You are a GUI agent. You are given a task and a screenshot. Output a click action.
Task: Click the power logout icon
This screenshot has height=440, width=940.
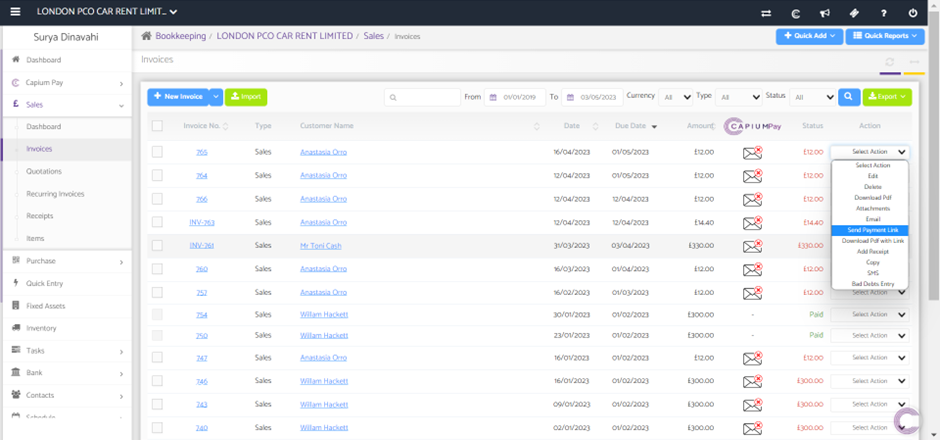coord(913,13)
